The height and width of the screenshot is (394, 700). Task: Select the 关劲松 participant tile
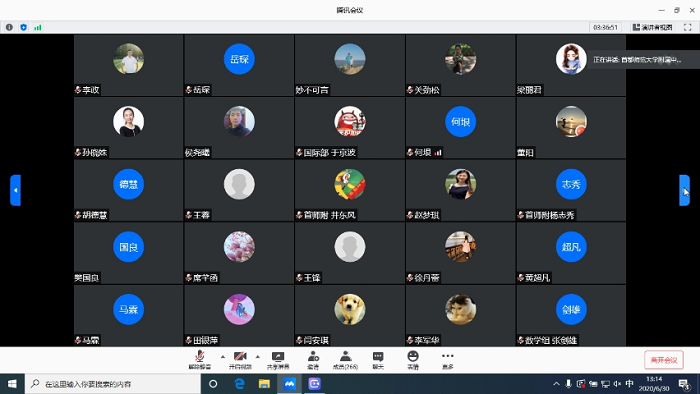[x=460, y=65]
